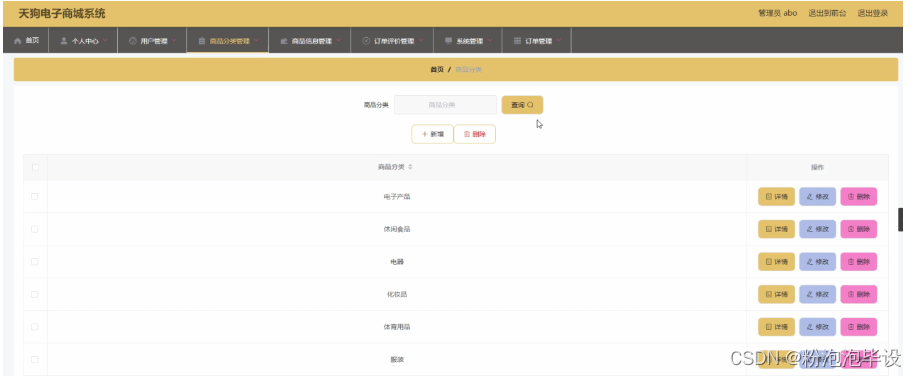Click the 删除 button above the table

click(x=474, y=134)
